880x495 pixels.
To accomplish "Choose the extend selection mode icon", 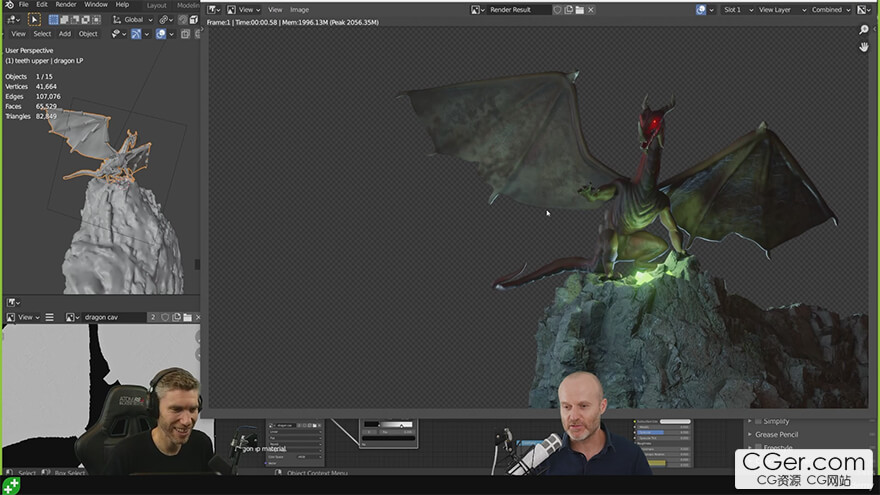I will [64, 20].
